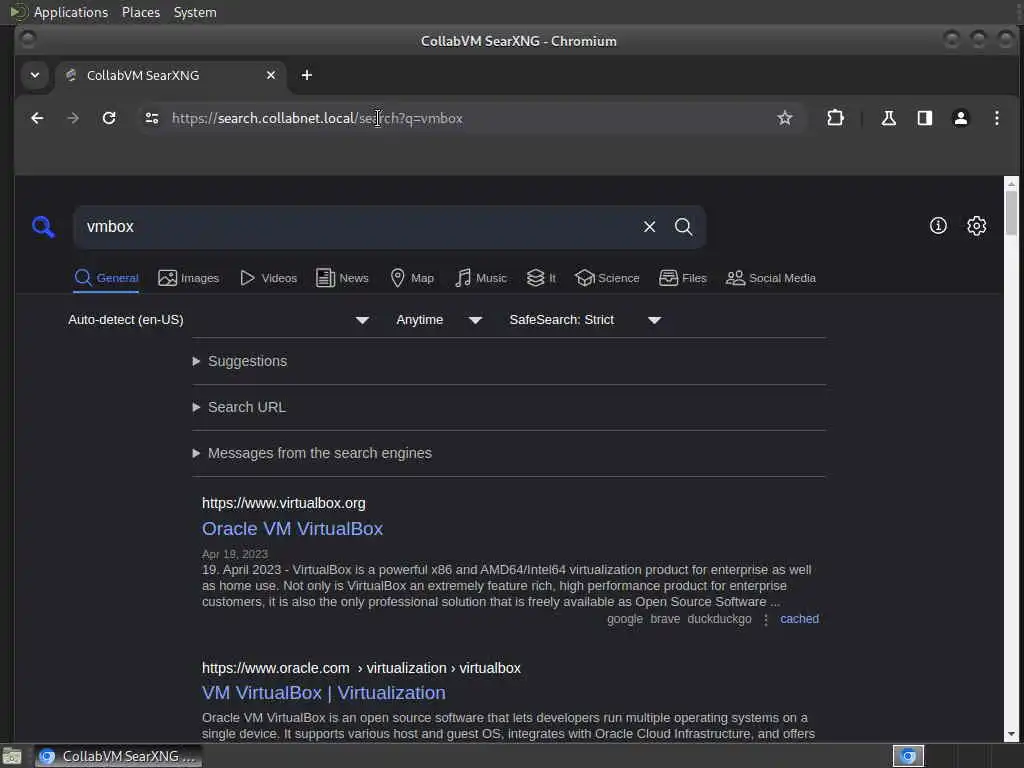Open the Auto-detect (en-US) language dropdown

coord(219,320)
